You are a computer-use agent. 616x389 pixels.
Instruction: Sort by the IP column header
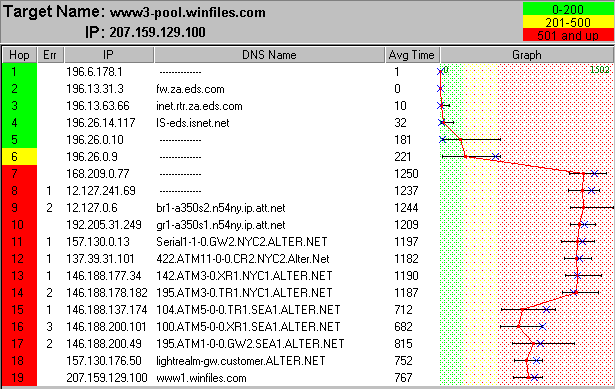[109, 55]
